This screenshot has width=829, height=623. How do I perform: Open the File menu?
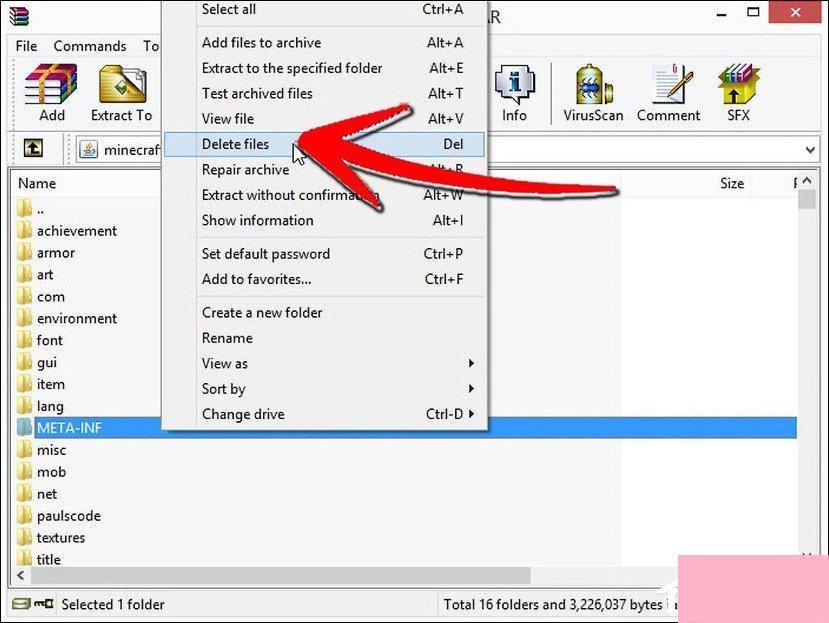point(26,46)
